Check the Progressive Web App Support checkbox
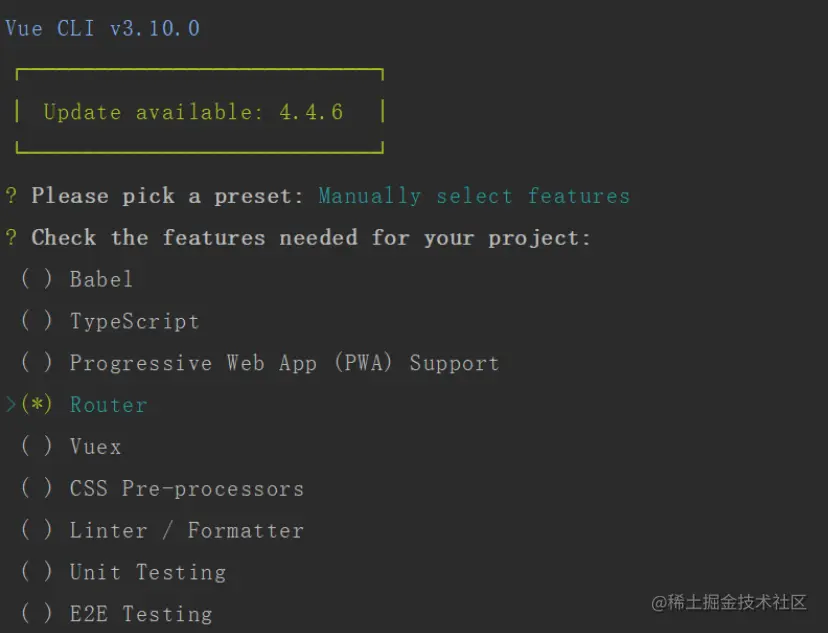Viewport: 828px width, 633px height. tap(36, 363)
